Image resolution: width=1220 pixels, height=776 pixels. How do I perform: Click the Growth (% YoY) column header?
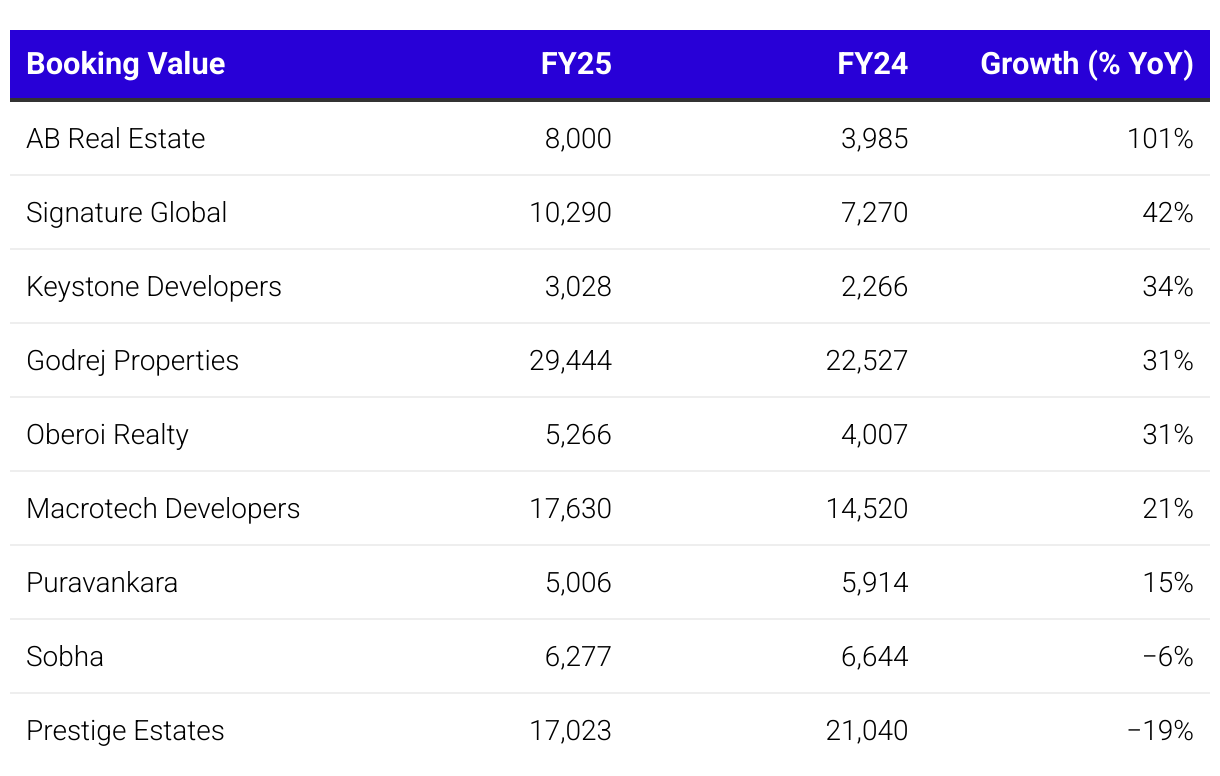1086,64
